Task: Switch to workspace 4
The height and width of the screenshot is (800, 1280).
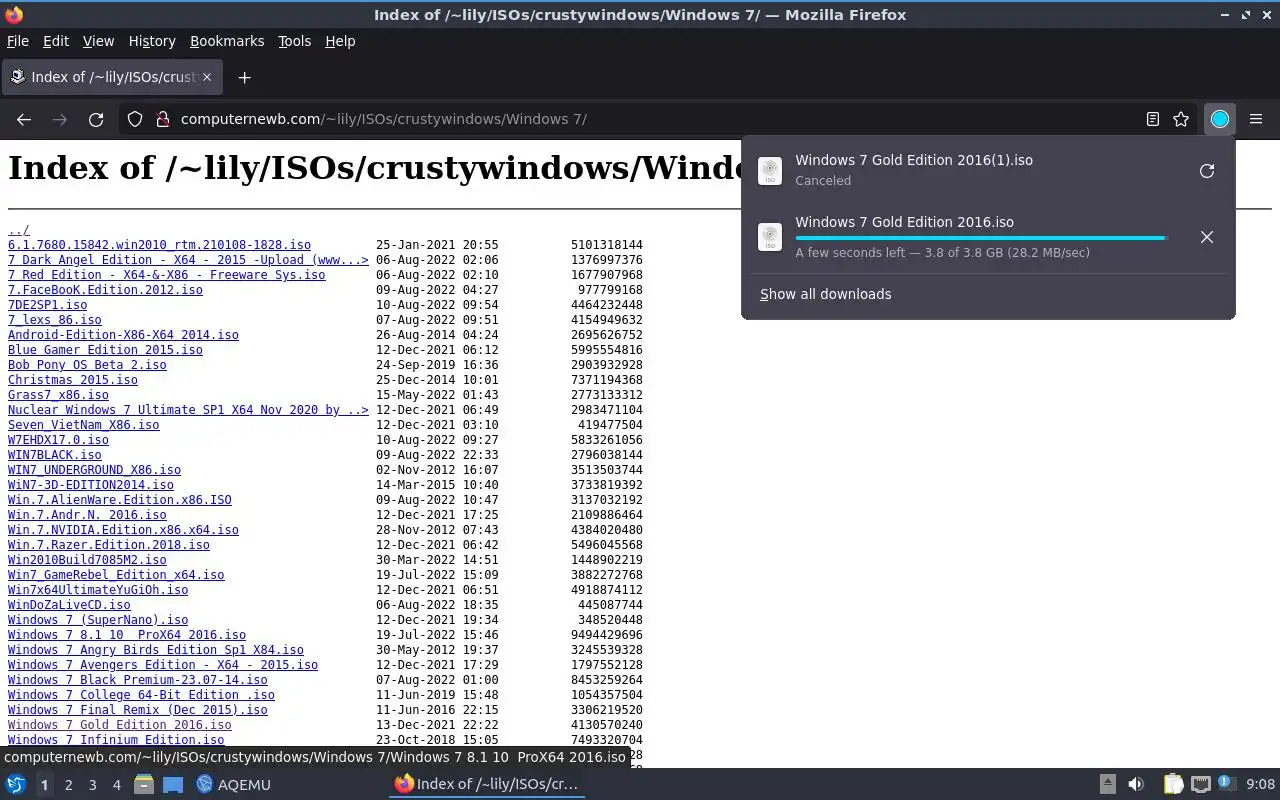Action: click(x=116, y=785)
